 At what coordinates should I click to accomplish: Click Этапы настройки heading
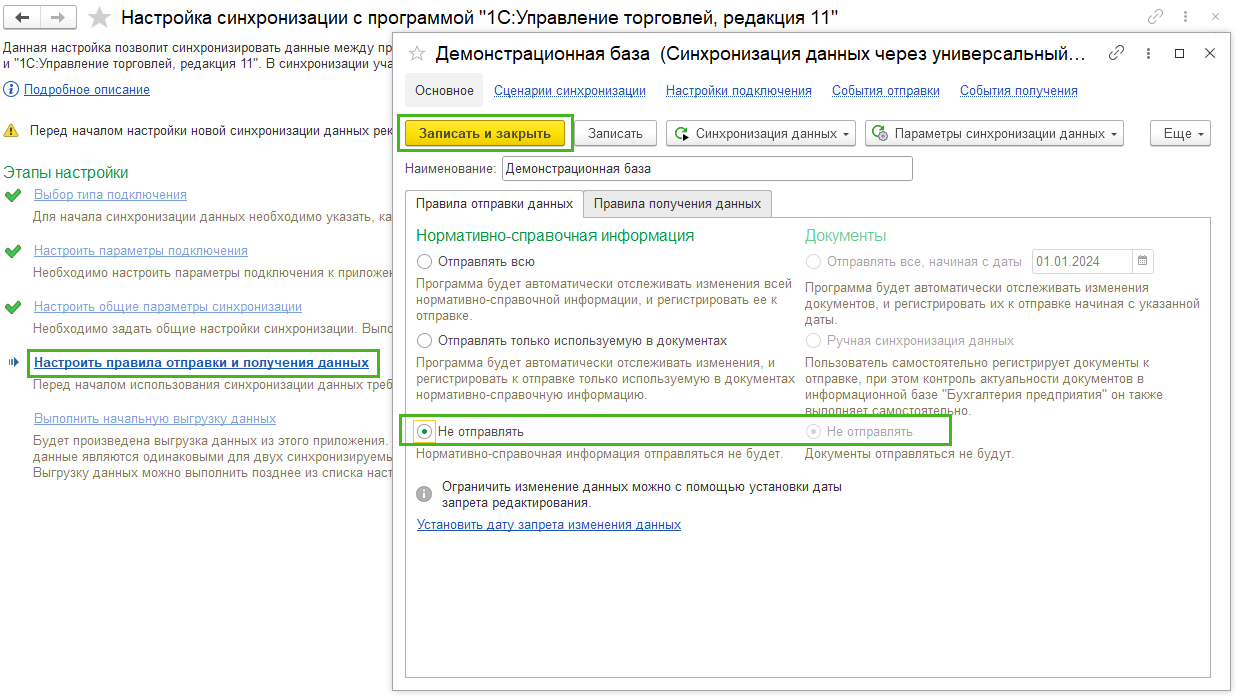click(66, 173)
